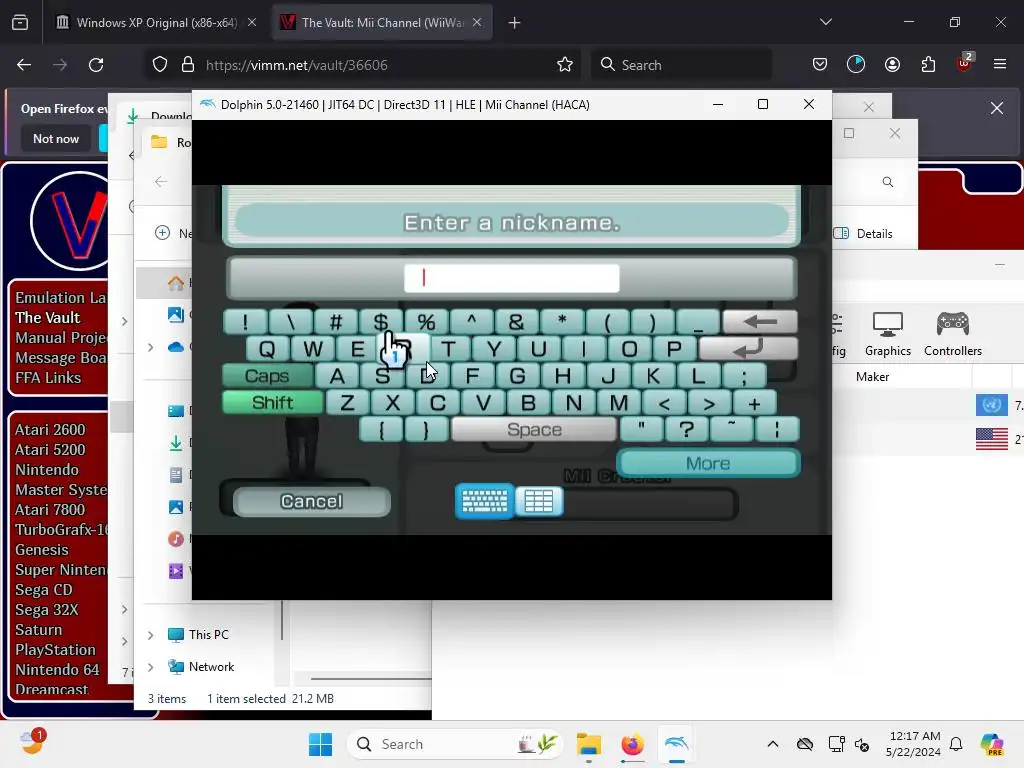This screenshot has width=1024, height=768.
Task: Tap the exclamation mark key
Action: click(245, 321)
